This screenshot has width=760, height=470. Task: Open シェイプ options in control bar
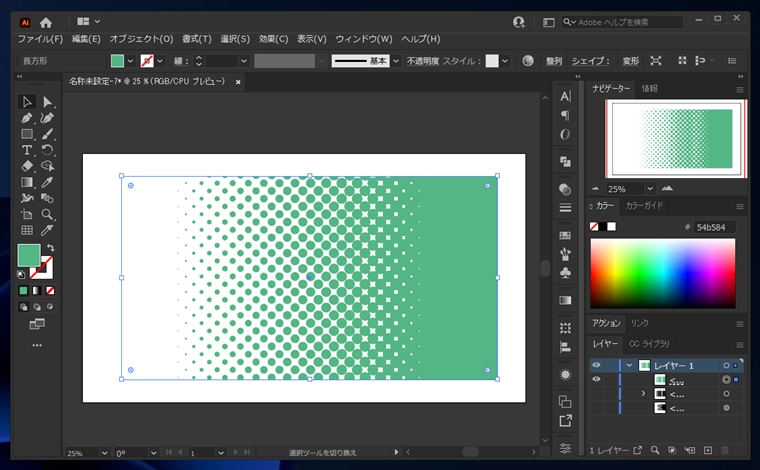click(x=590, y=61)
